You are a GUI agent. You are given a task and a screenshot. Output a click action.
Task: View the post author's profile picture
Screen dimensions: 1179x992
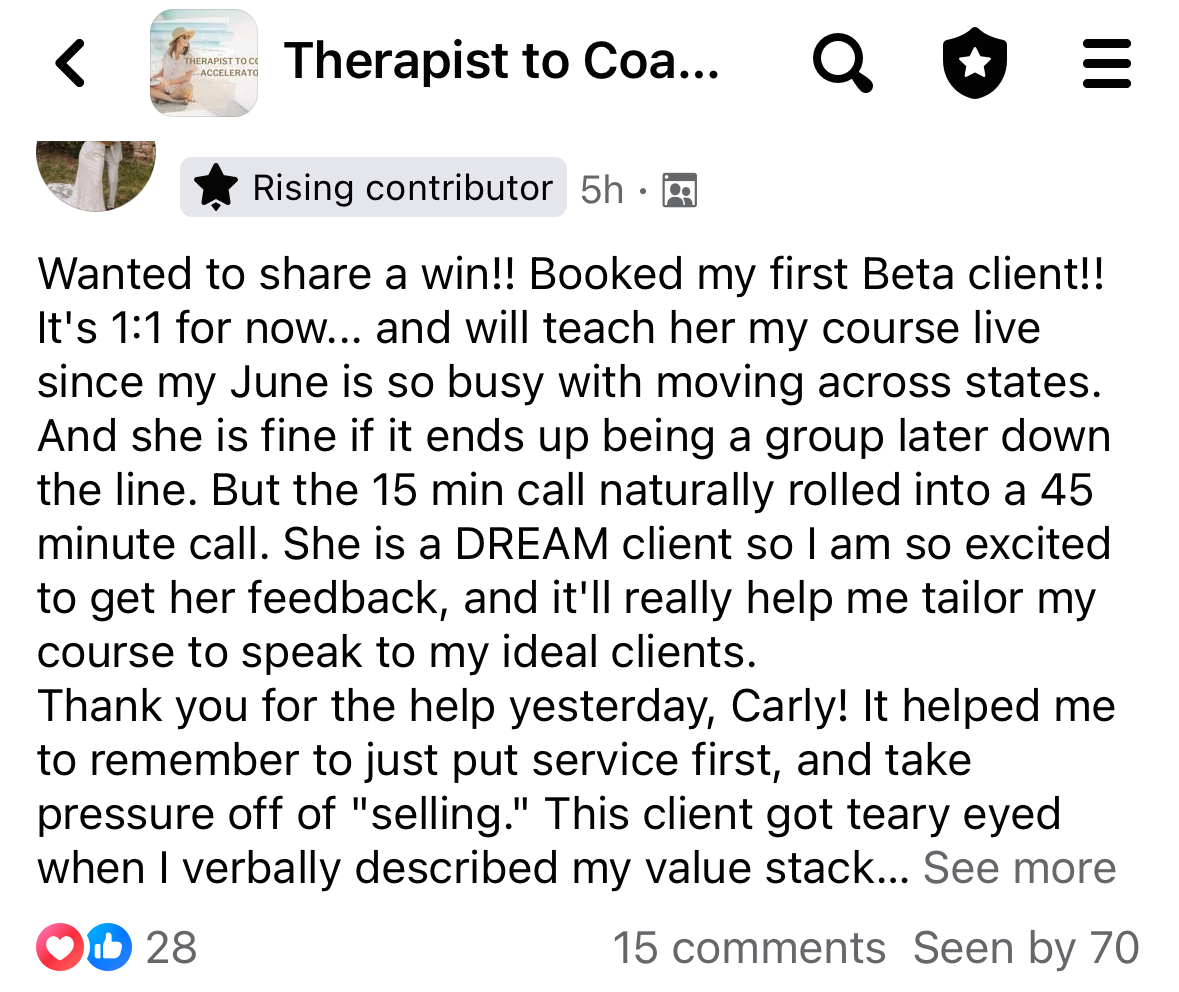pos(96,171)
